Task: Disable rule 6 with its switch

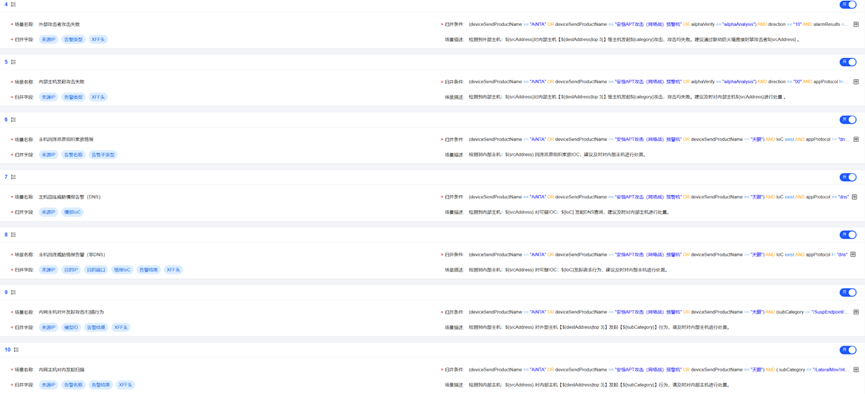Action: pyautogui.click(x=848, y=120)
